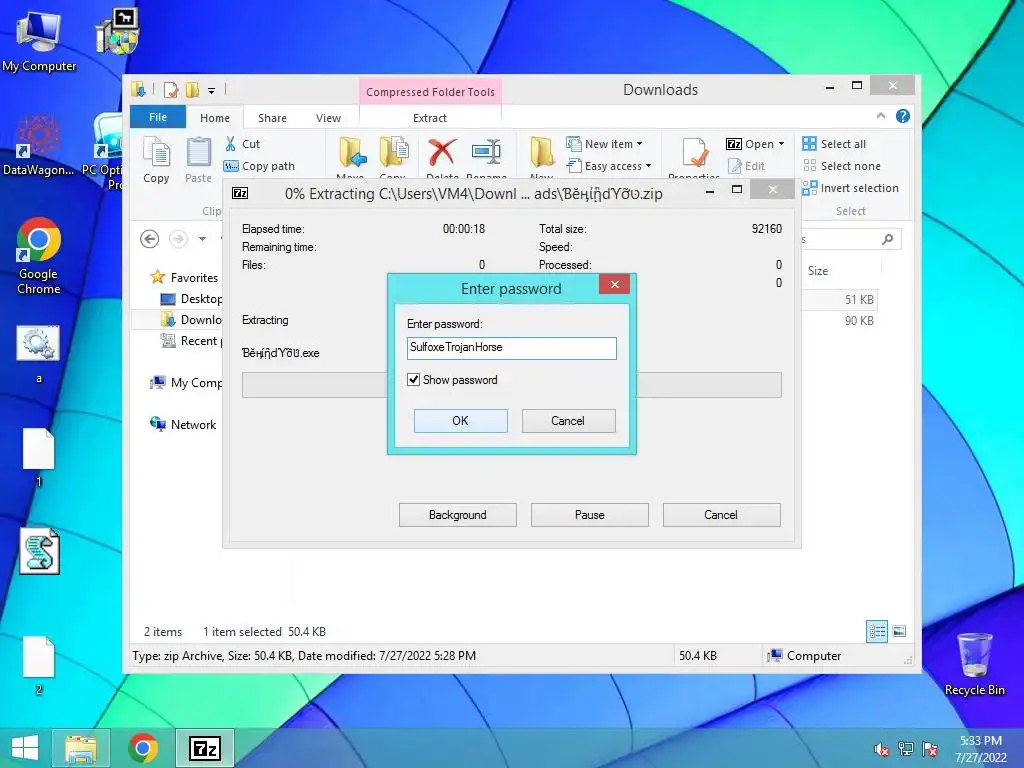This screenshot has width=1024, height=768.
Task: Collapse the ribbon with chevron
Action: pos(880,116)
